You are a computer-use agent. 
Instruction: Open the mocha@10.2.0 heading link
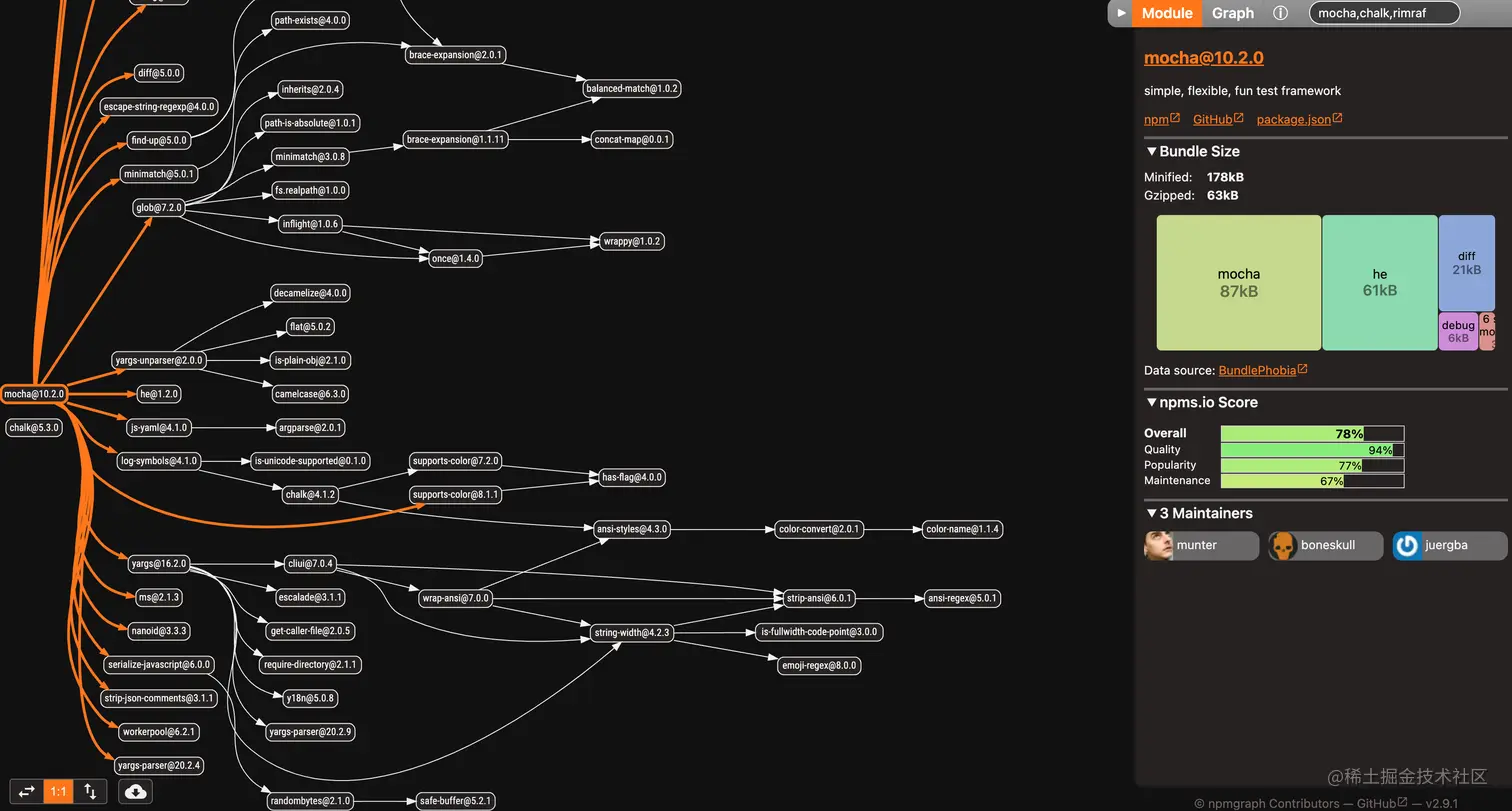(1203, 58)
